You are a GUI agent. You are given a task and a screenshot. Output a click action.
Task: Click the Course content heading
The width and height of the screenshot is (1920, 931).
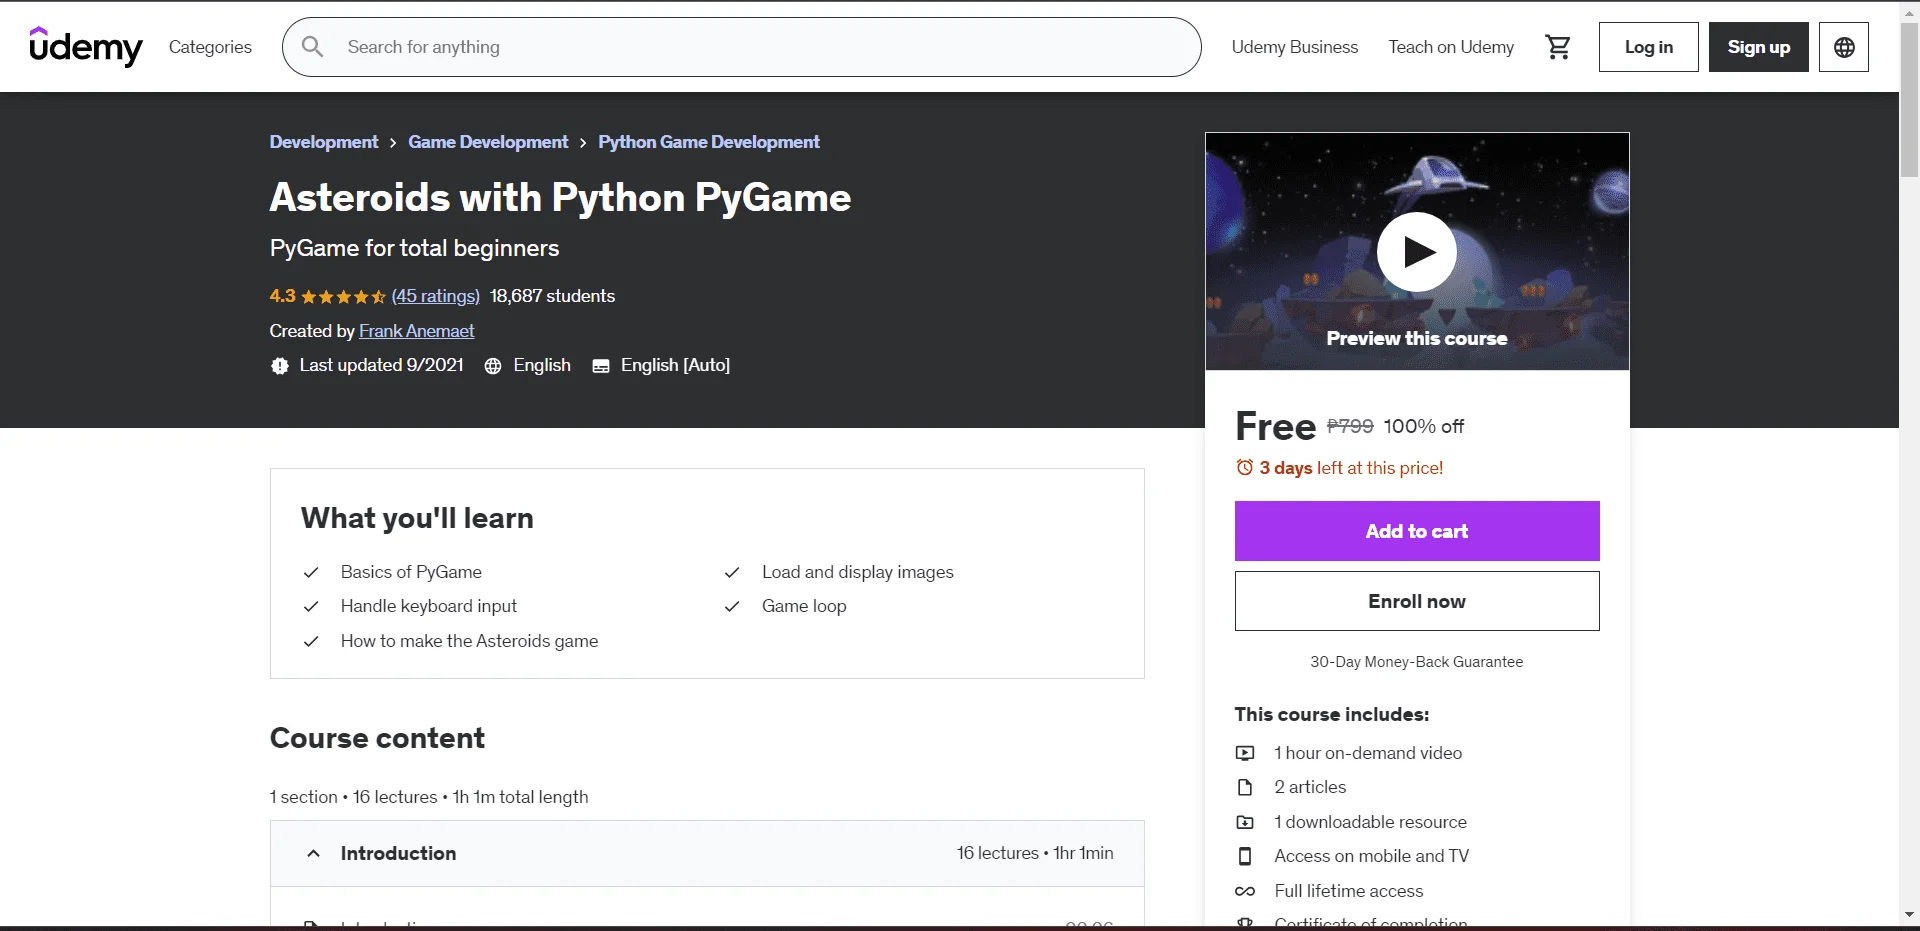coord(377,738)
